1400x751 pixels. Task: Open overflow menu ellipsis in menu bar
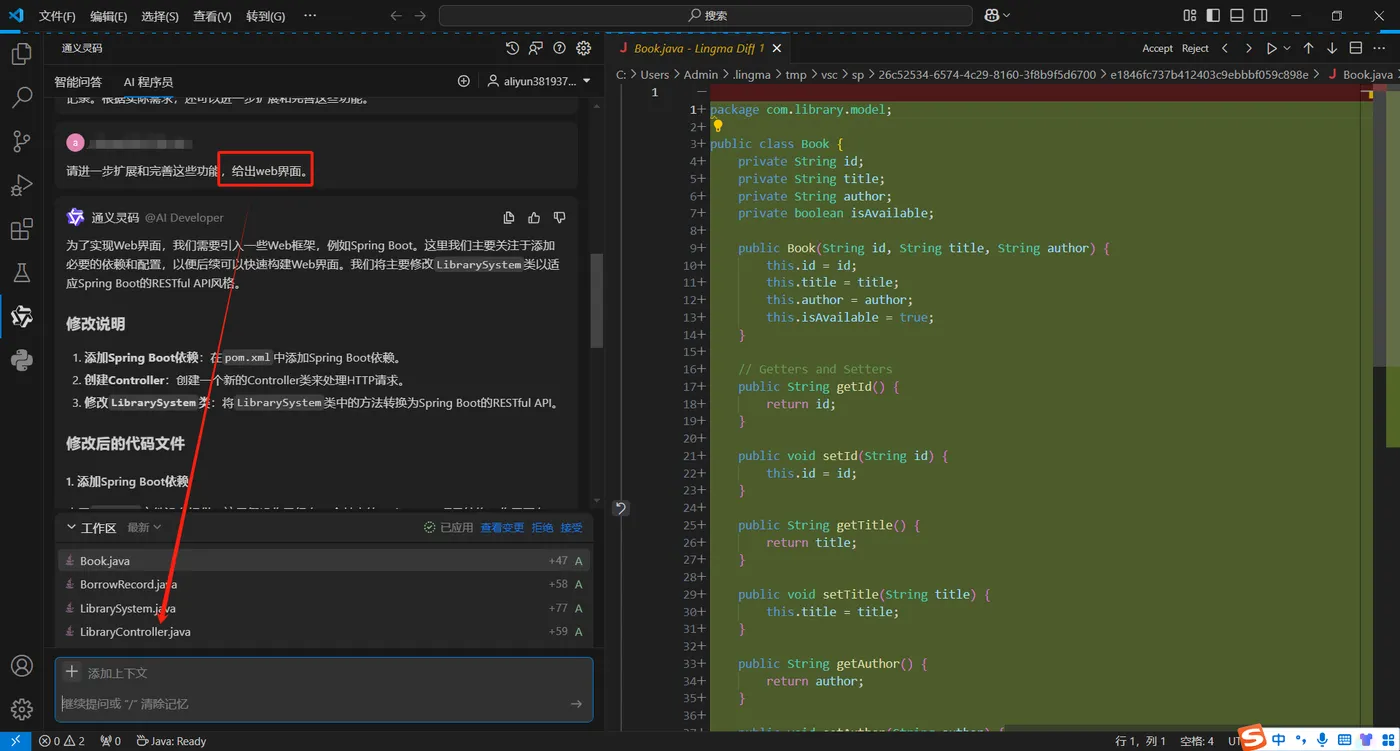tap(310, 16)
